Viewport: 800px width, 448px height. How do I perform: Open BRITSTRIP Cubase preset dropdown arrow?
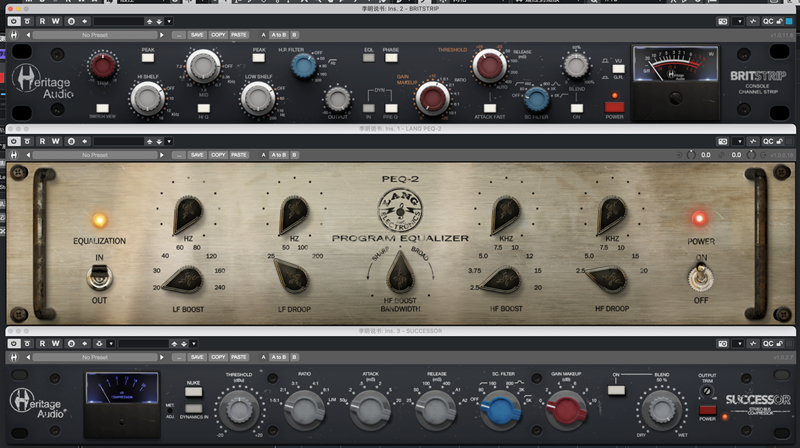tap(169, 21)
